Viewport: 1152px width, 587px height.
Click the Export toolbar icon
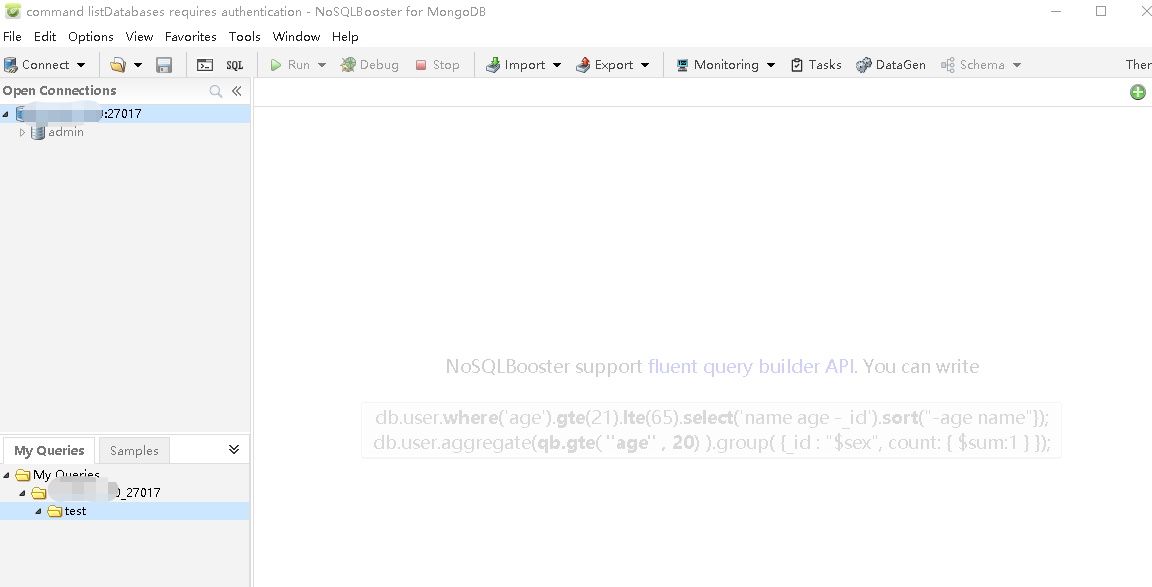pyautogui.click(x=583, y=65)
